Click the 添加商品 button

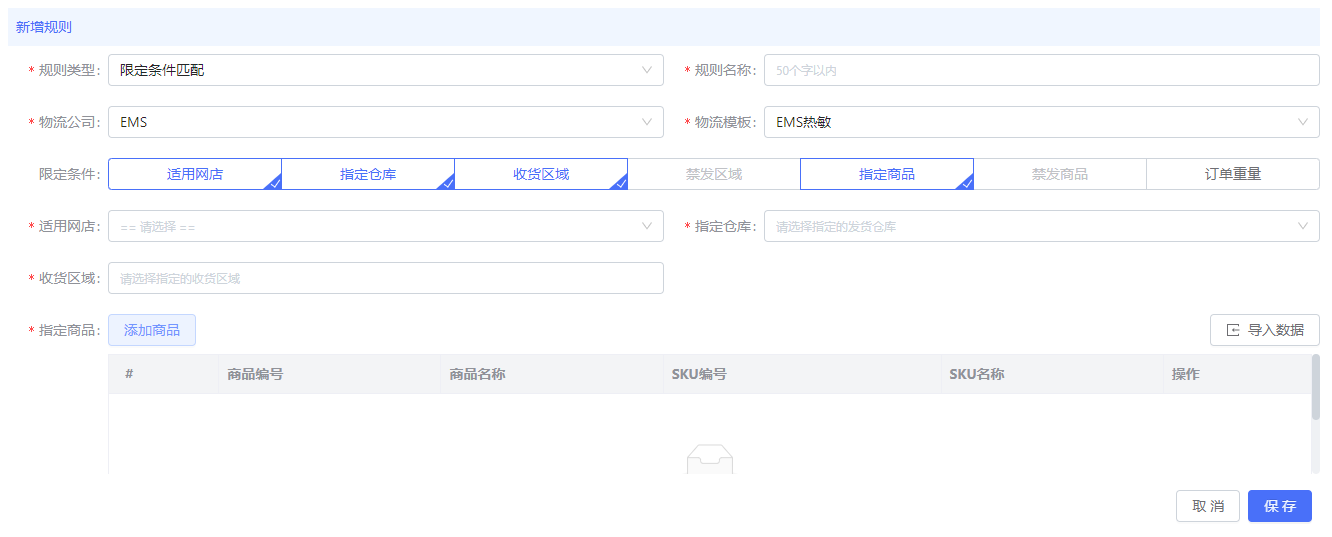coord(152,330)
